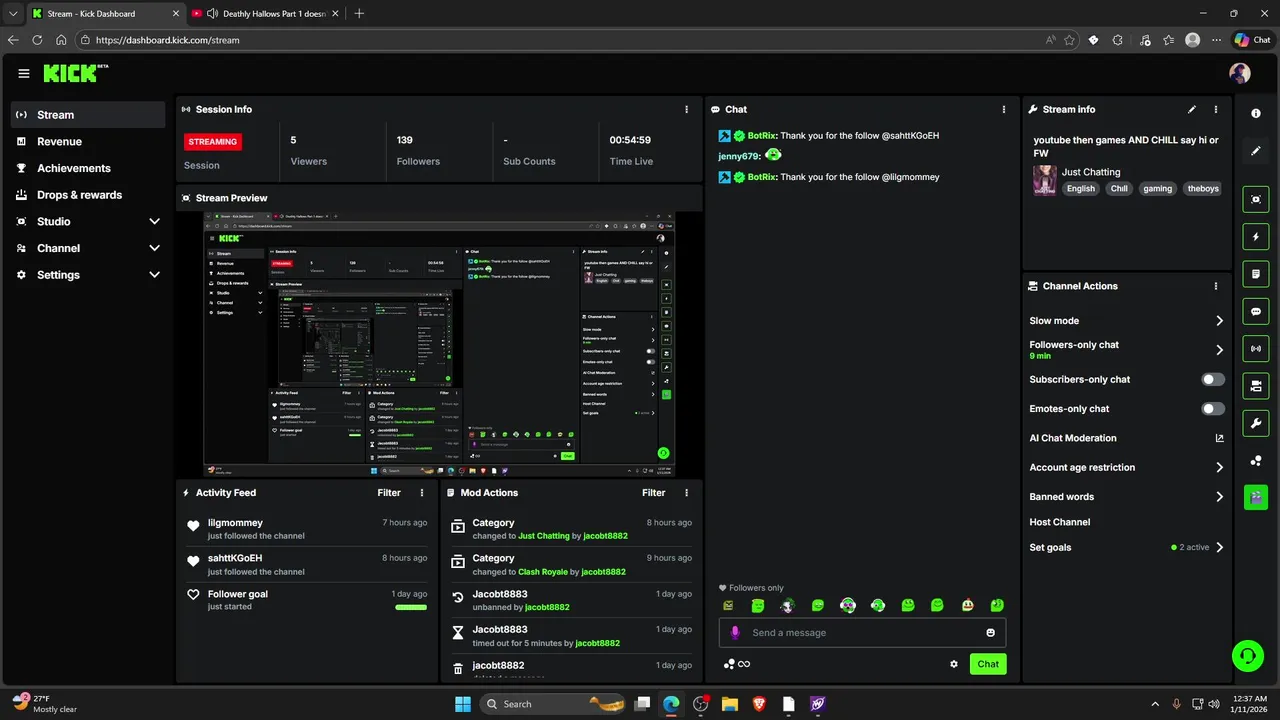Toggle the camera widget icon in right sidebar
This screenshot has height=720, width=1280.
1256,386
